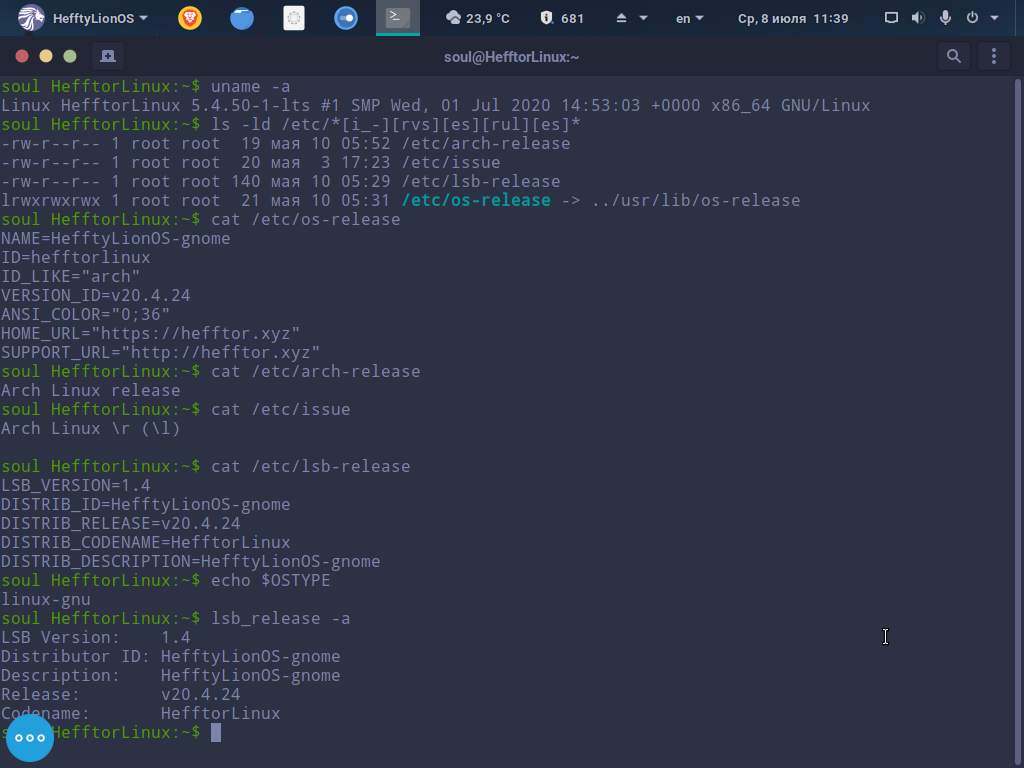The width and height of the screenshot is (1024, 768).
Task: Open terminal search with magnifier icon
Action: pos(954,56)
